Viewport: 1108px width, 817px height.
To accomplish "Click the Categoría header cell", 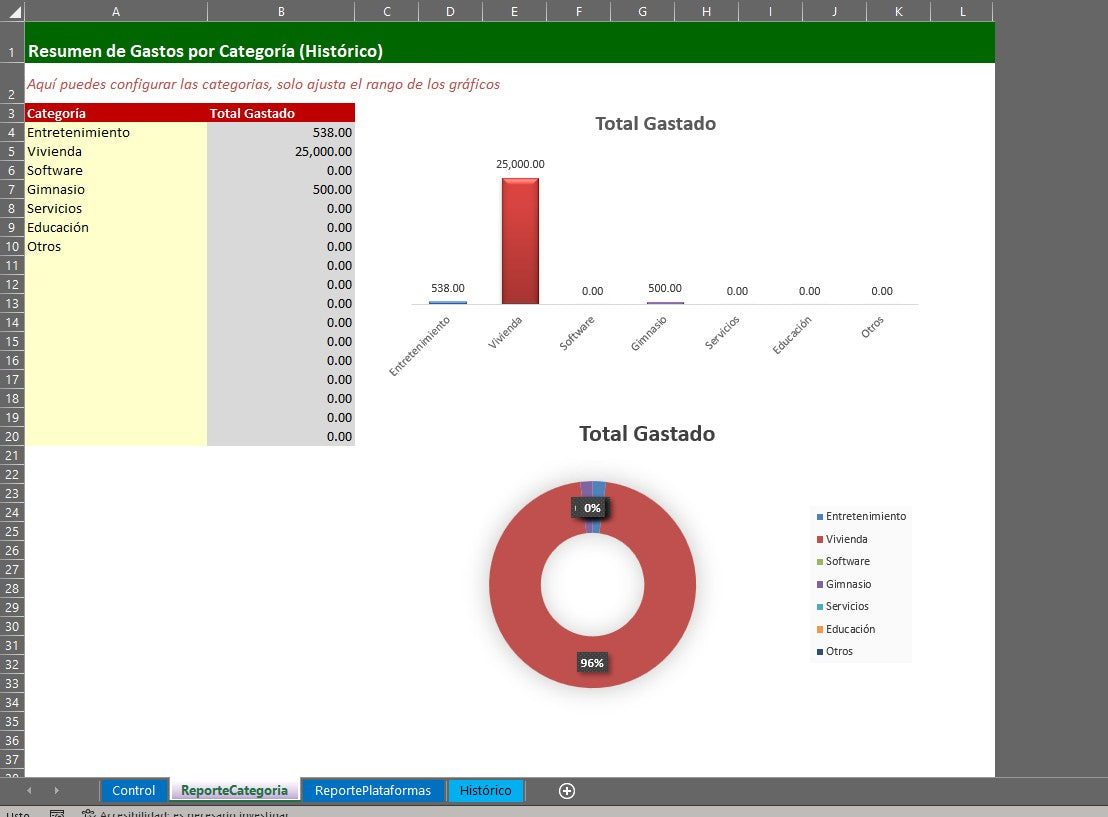I will pyautogui.click(x=116, y=113).
